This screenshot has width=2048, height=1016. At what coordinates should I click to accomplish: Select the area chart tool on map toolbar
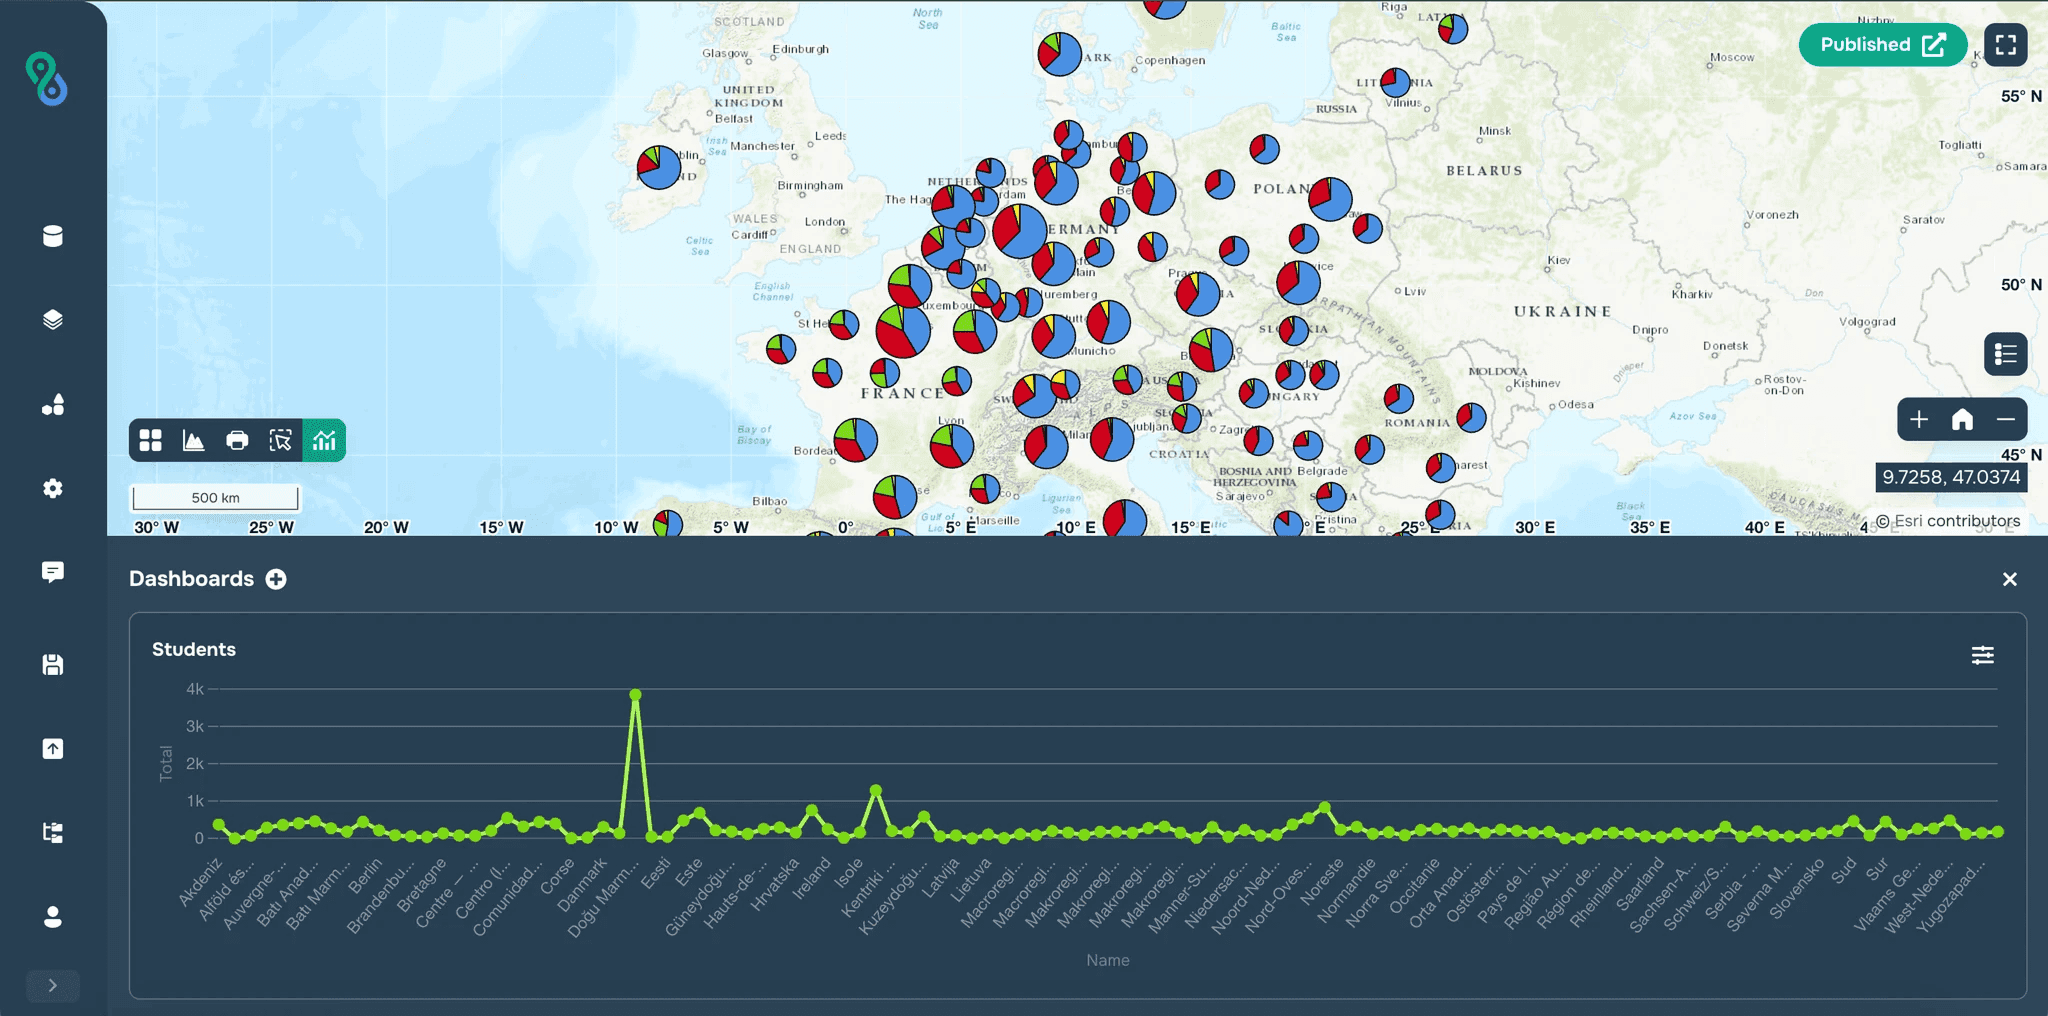coord(194,440)
